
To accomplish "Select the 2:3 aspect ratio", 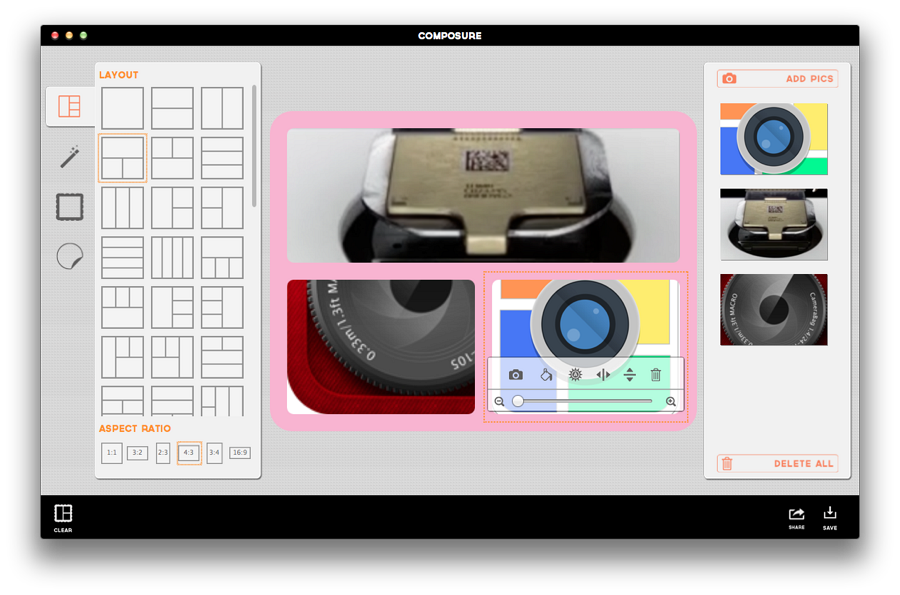I will (163, 453).
